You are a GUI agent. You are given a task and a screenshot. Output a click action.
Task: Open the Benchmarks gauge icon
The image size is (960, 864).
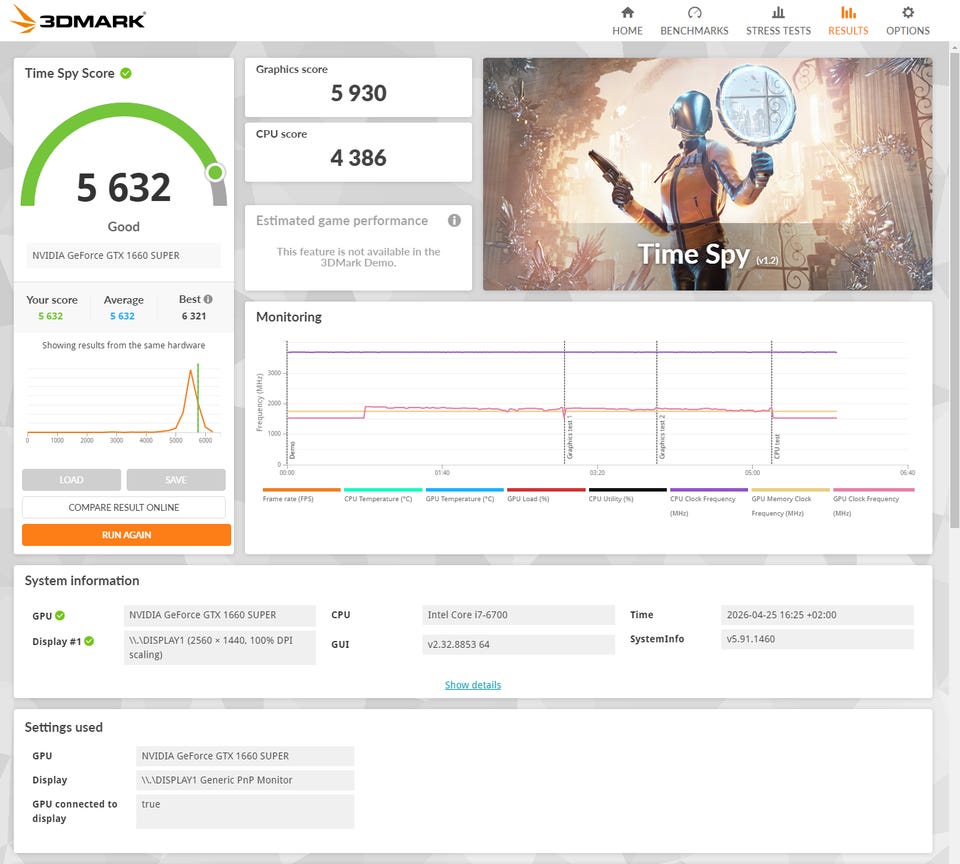click(x=694, y=13)
